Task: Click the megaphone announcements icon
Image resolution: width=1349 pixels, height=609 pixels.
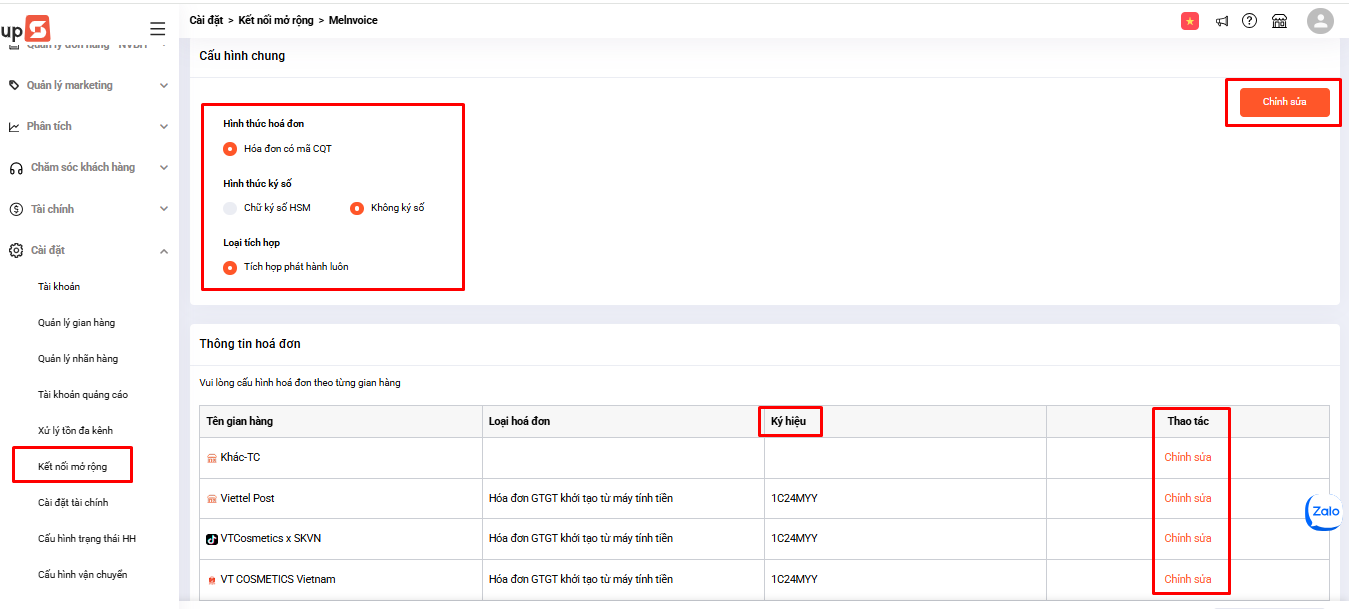Action: (1221, 21)
